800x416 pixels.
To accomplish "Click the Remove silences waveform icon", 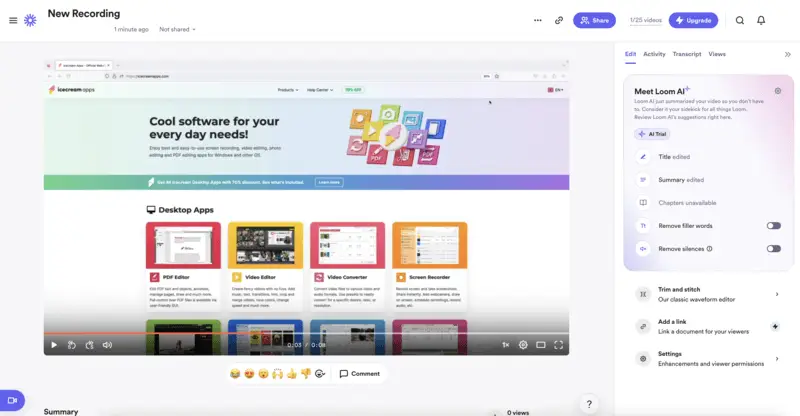I will [643, 249].
